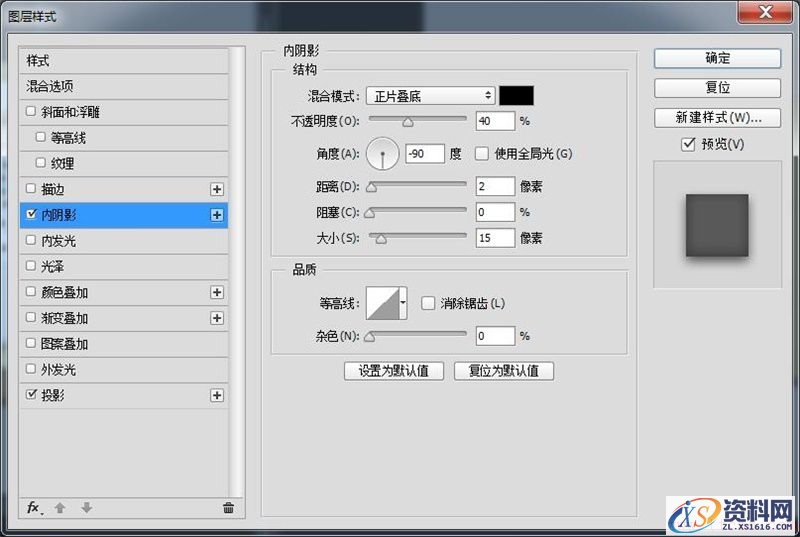Screen dimensions: 800x537
Task: Open the black shadow color swatch
Action: coord(516,95)
